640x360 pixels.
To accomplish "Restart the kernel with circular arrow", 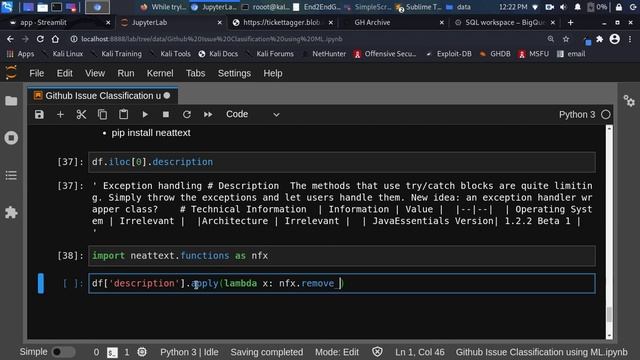I will [x=187, y=115].
